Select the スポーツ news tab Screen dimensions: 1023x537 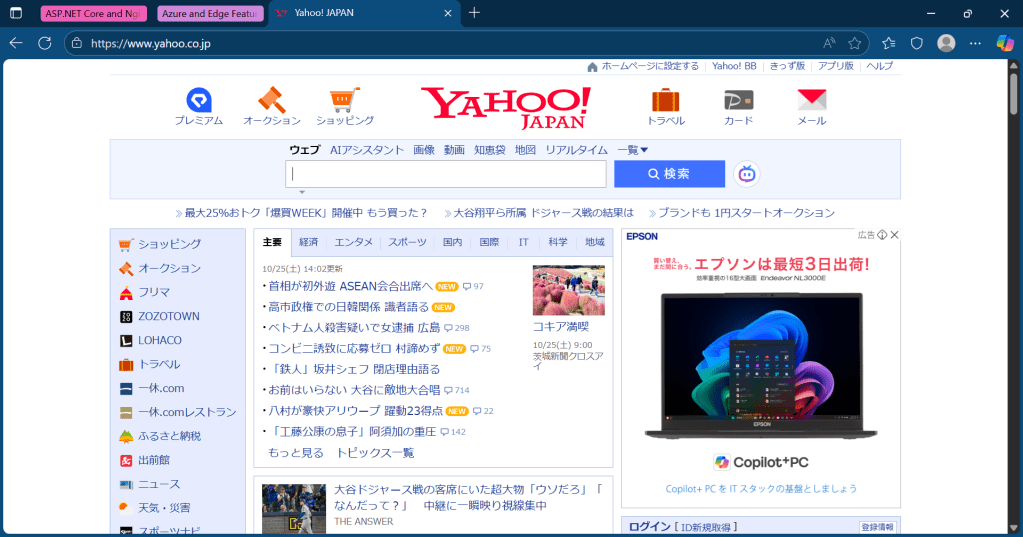(407, 242)
